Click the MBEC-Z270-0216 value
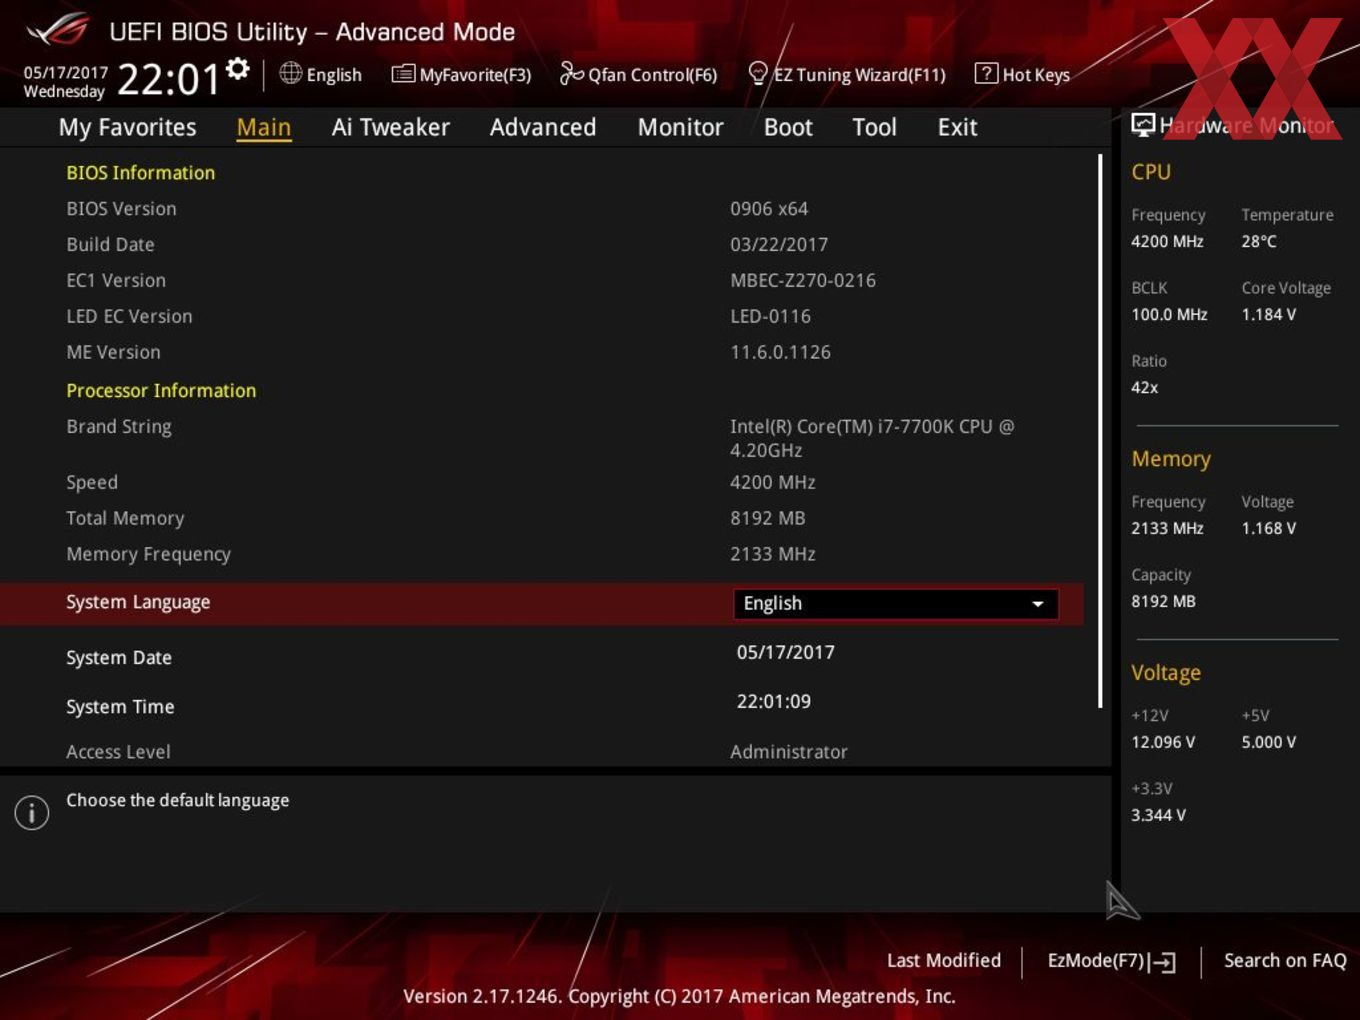The height and width of the screenshot is (1020, 1360). click(803, 280)
